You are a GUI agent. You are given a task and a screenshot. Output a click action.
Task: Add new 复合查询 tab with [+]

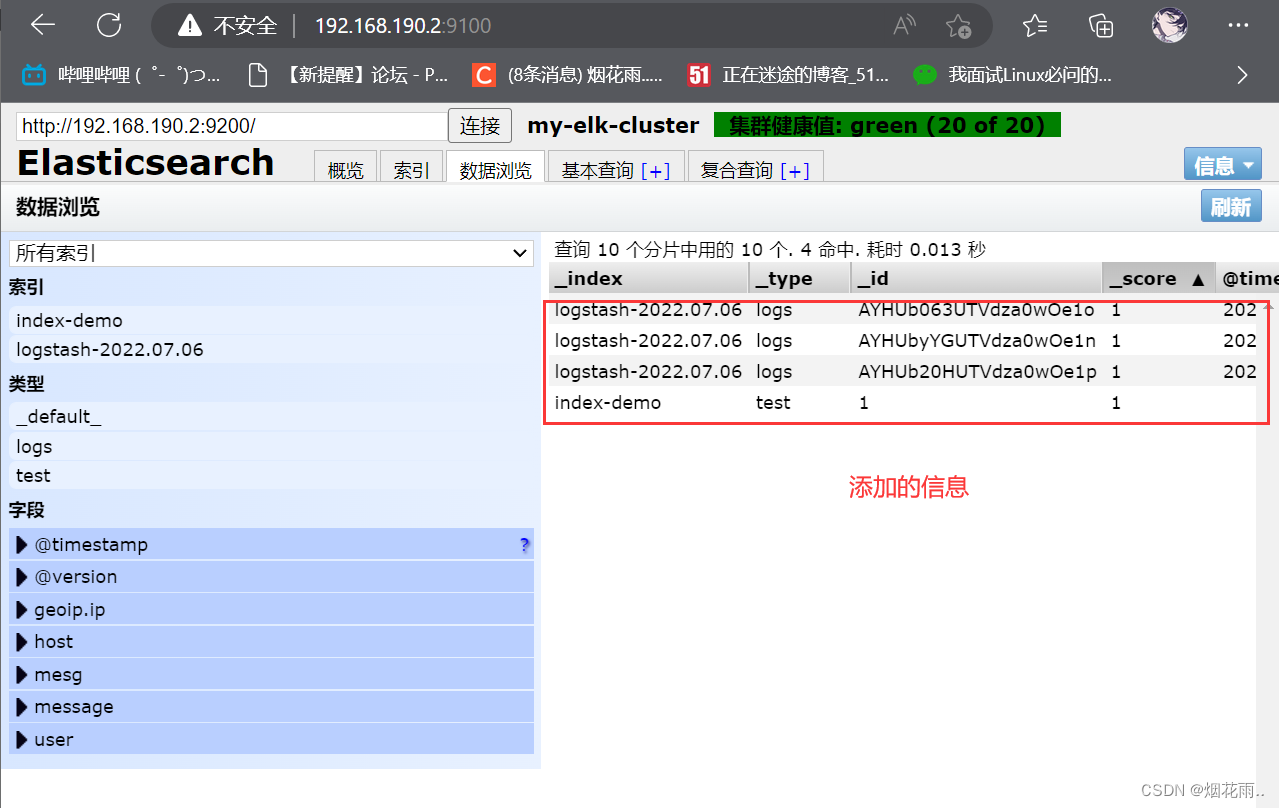pyautogui.click(x=795, y=171)
